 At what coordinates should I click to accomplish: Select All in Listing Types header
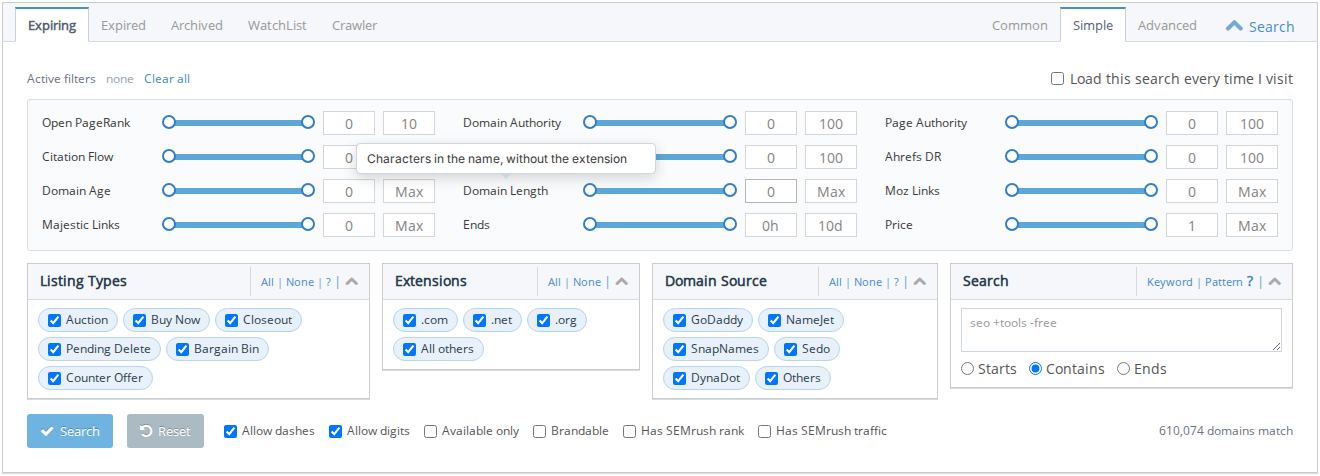[267, 282]
